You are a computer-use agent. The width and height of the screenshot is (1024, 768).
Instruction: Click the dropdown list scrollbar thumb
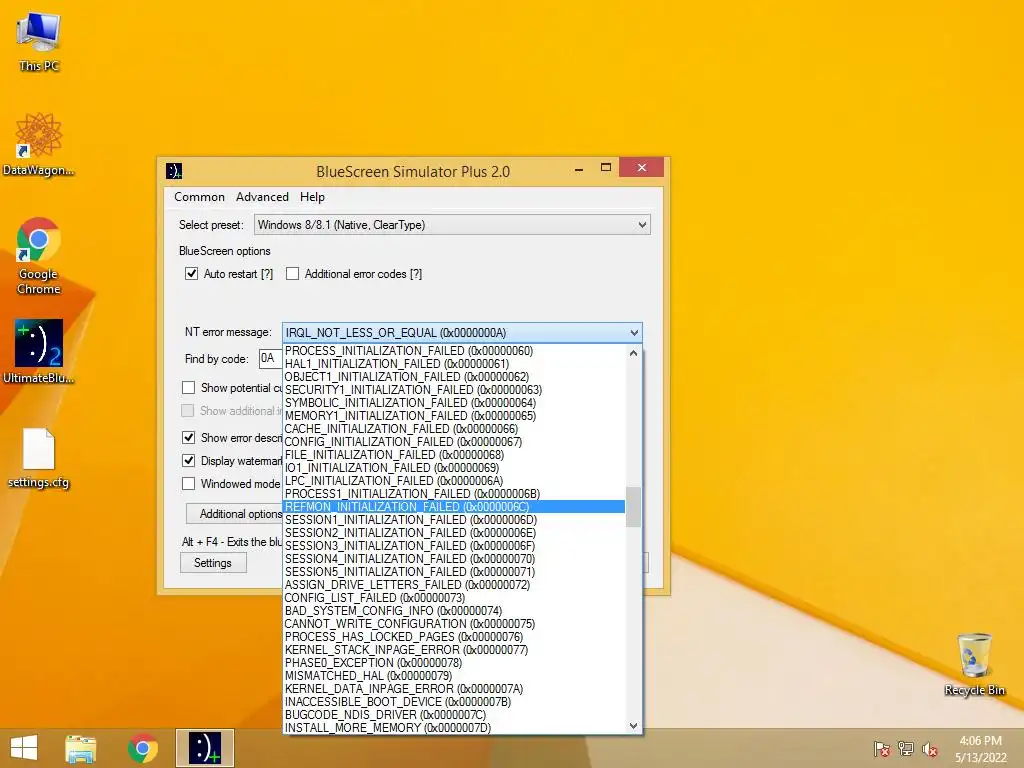click(633, 507)
